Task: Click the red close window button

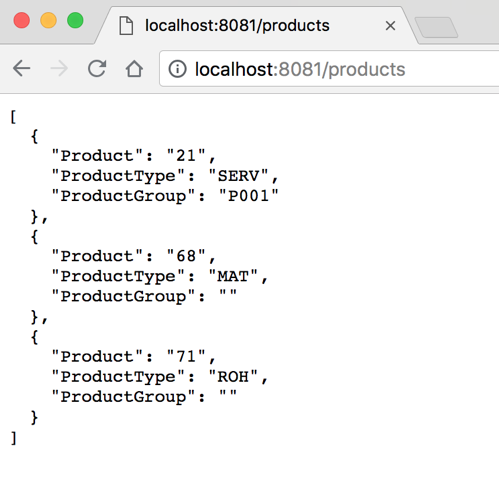Action: [x=22, y=20]
